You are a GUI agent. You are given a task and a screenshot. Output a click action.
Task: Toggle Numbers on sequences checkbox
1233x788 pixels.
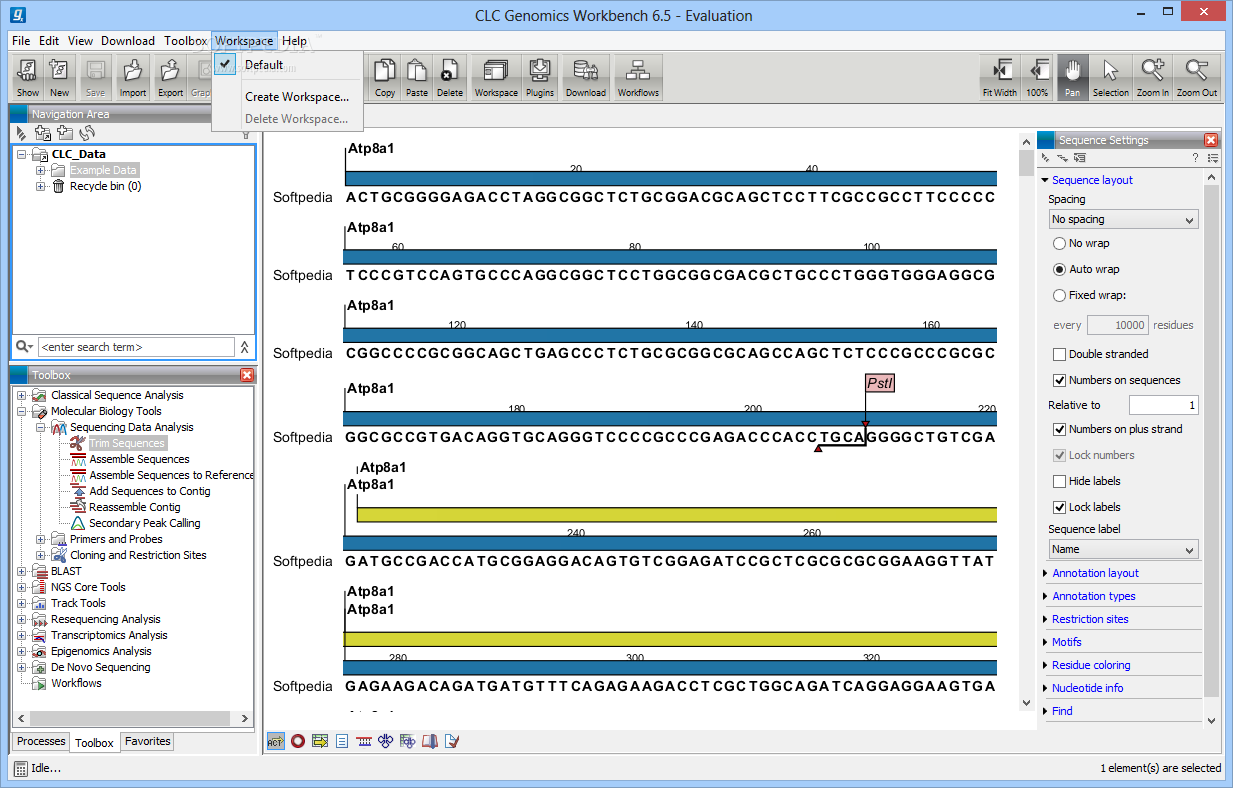pyautogui.click(x=1059, y=380)
